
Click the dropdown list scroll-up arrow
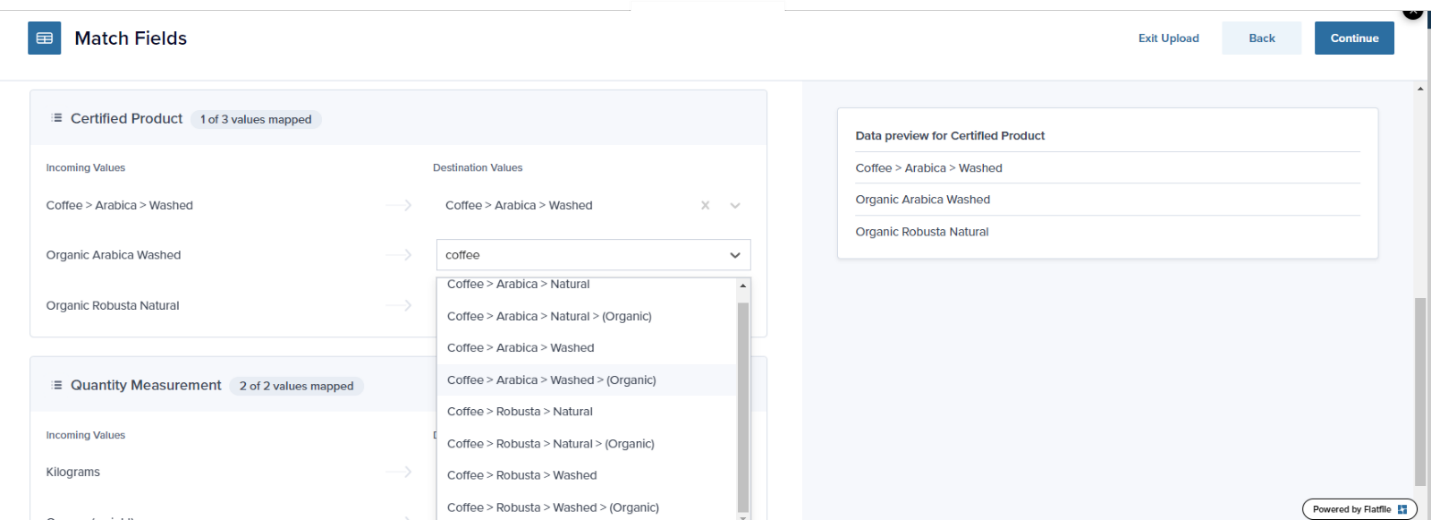[743, 286]
